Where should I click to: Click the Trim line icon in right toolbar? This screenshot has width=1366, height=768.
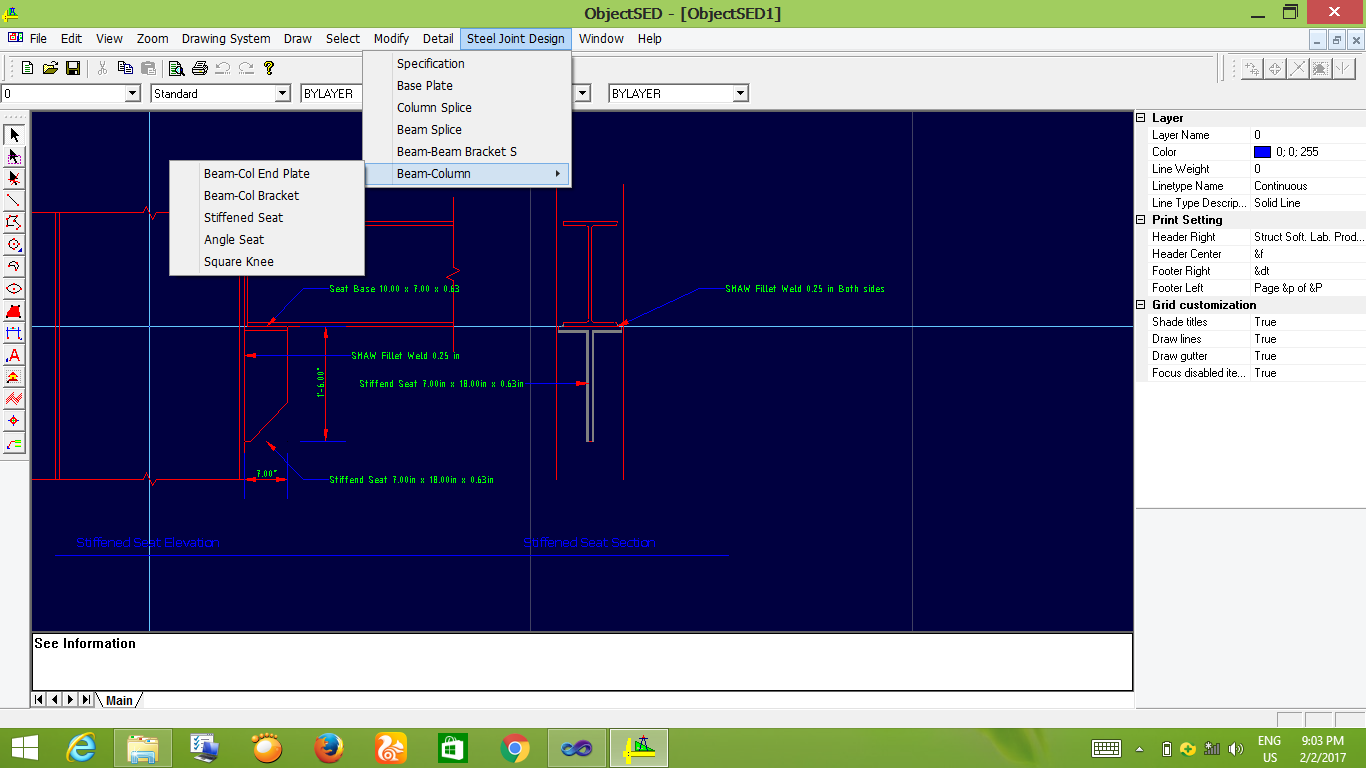tap(1298, 68)
